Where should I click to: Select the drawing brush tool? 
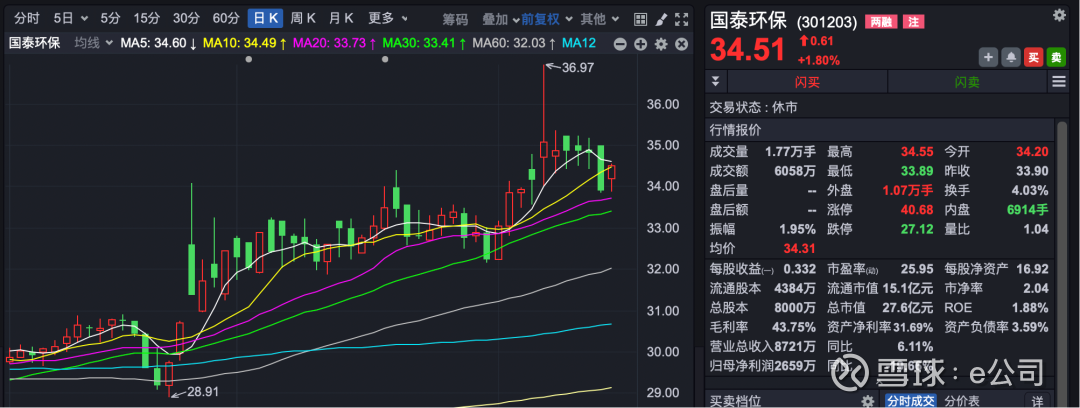point(661,19)
